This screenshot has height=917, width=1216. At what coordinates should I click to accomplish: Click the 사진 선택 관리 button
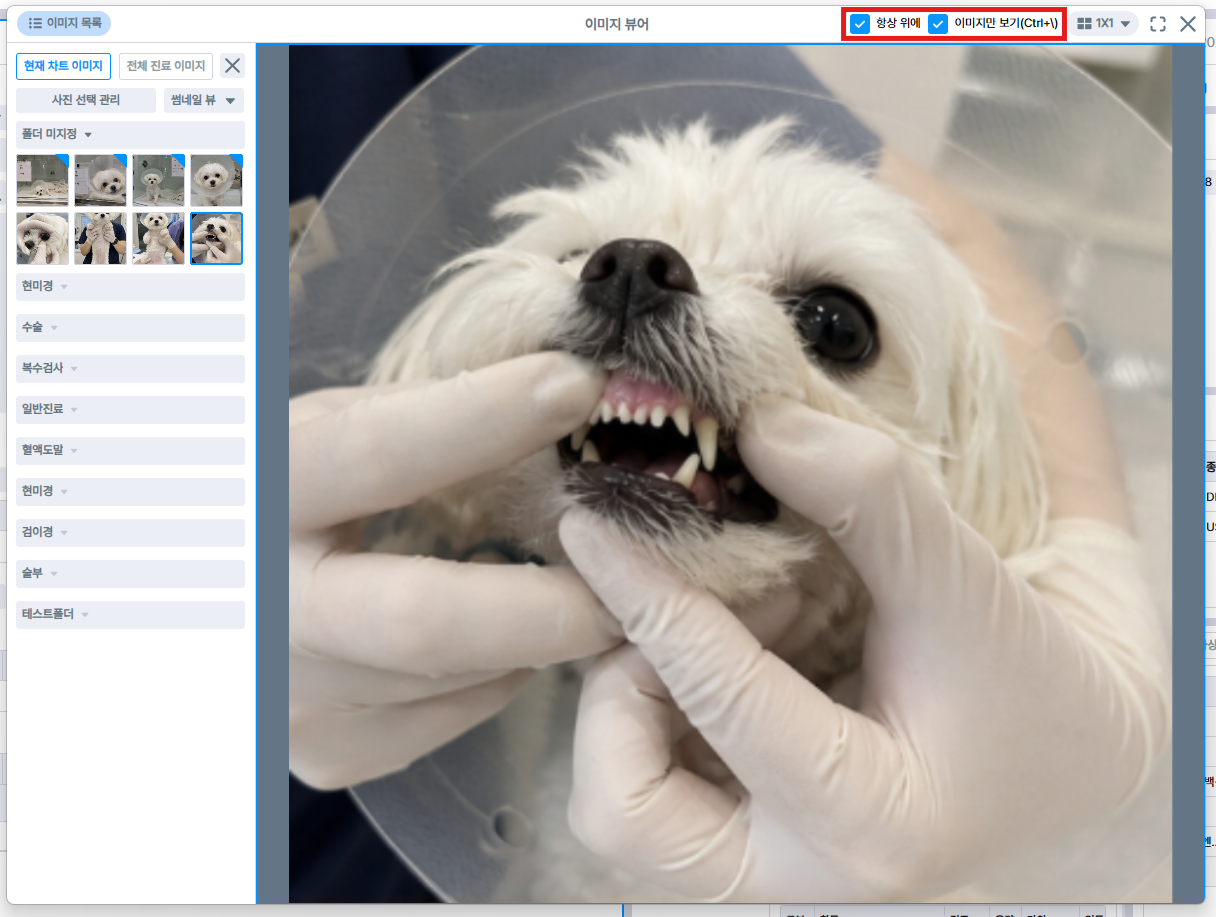point(86,100)
